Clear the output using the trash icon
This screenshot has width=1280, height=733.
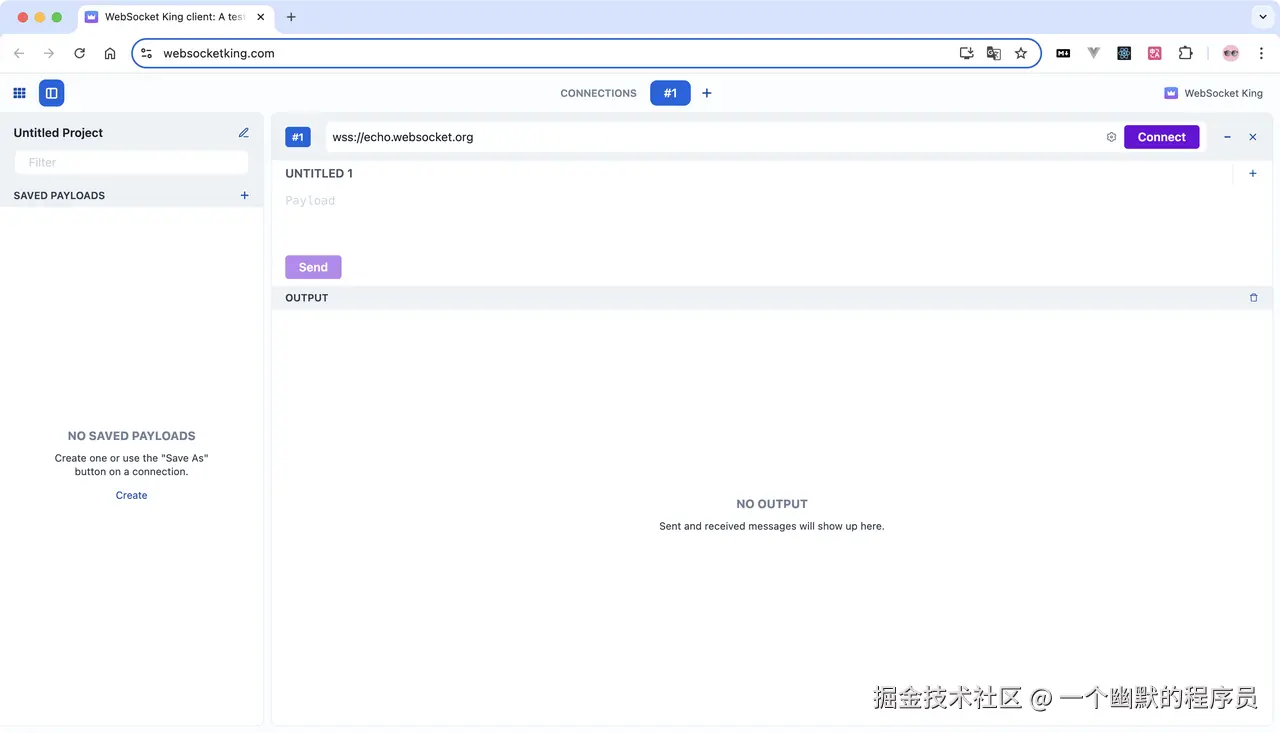1253,297
